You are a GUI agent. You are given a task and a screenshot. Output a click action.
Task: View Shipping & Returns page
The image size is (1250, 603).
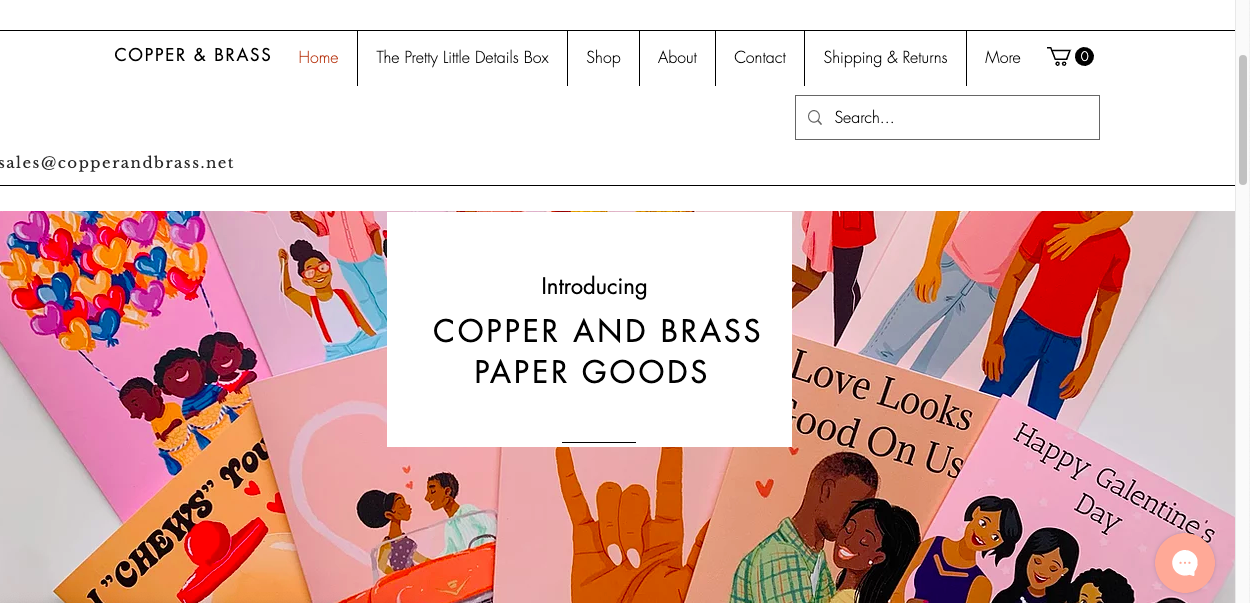885,58
